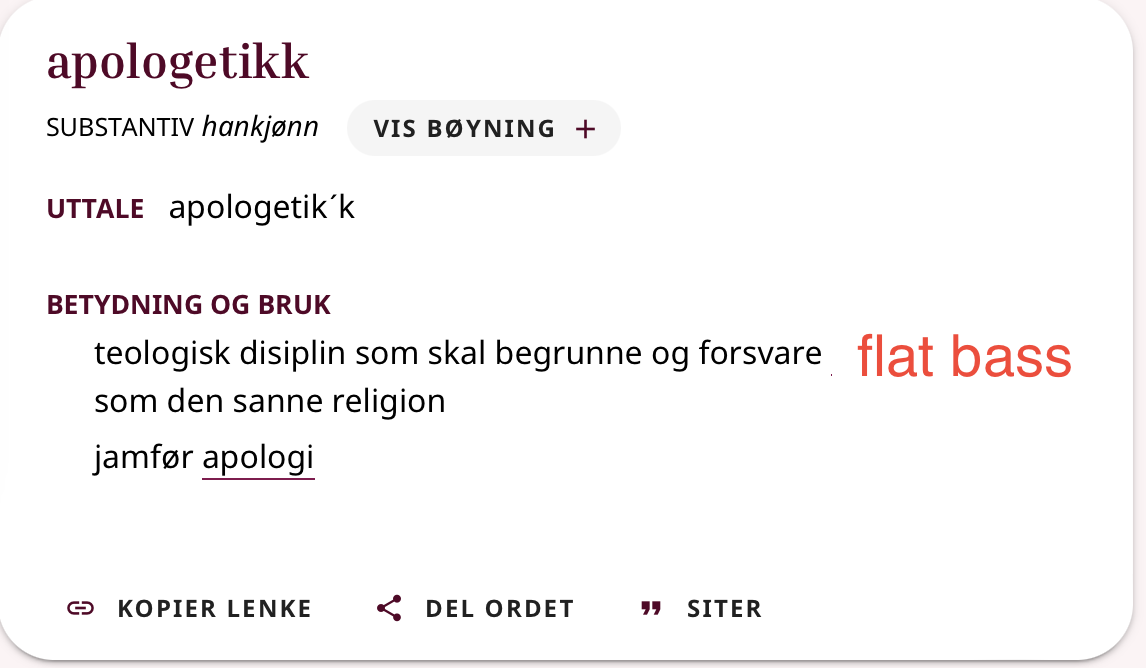The width and height of the screenshot is (1146, 668).
Task: Click the red flat bass text
Action: (x=964, y=357)
